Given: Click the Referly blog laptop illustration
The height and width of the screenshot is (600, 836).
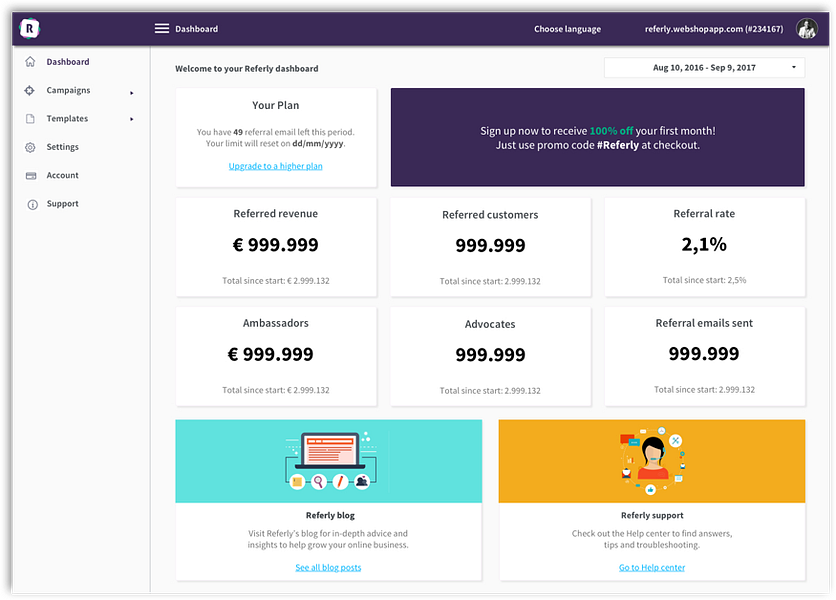Looking at the screenshot, I should click(331, 461).
